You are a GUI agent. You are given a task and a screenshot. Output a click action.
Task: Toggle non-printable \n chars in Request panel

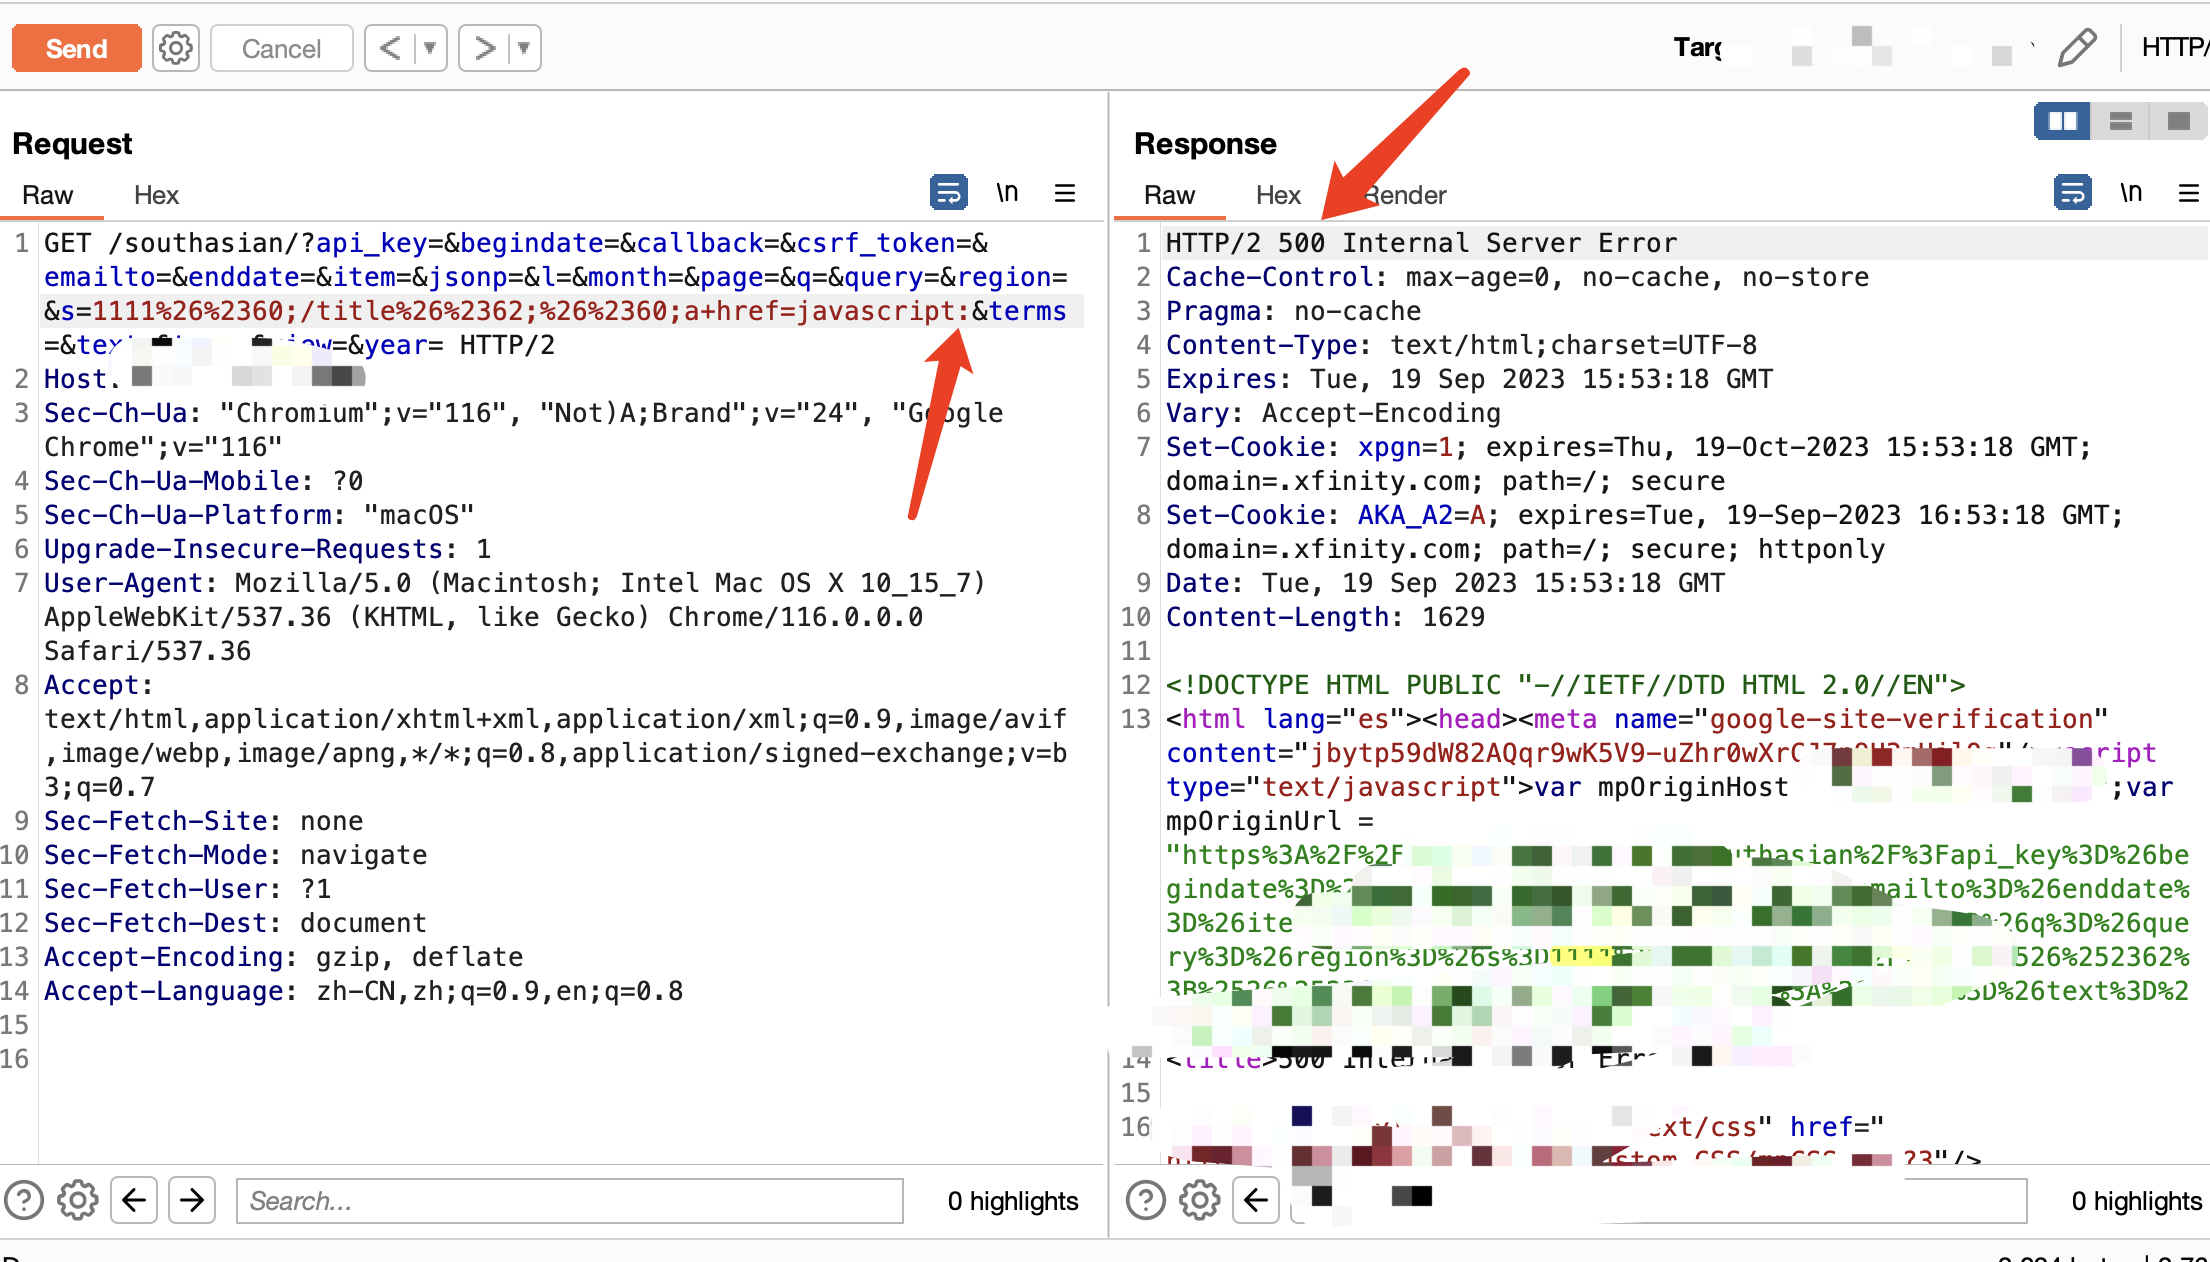(x=1007, y=192)
